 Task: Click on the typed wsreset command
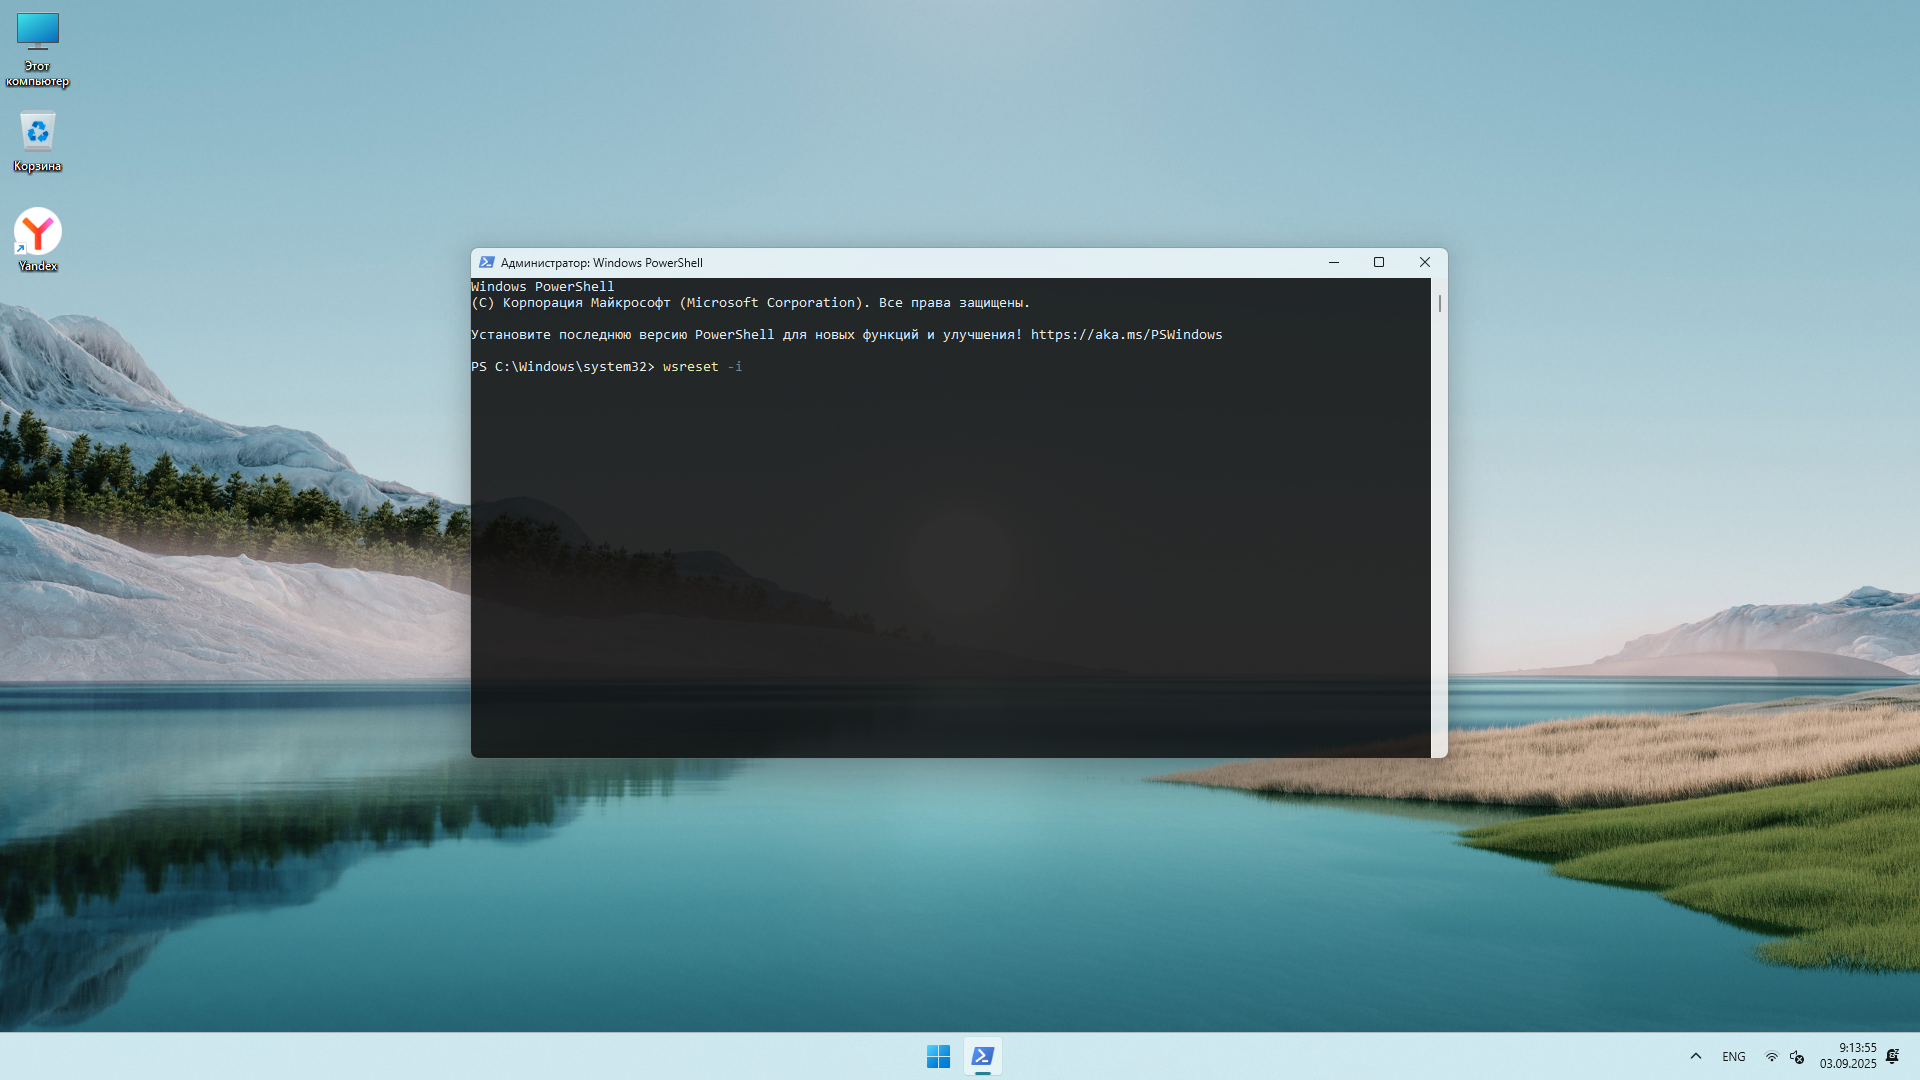point(690,367)
